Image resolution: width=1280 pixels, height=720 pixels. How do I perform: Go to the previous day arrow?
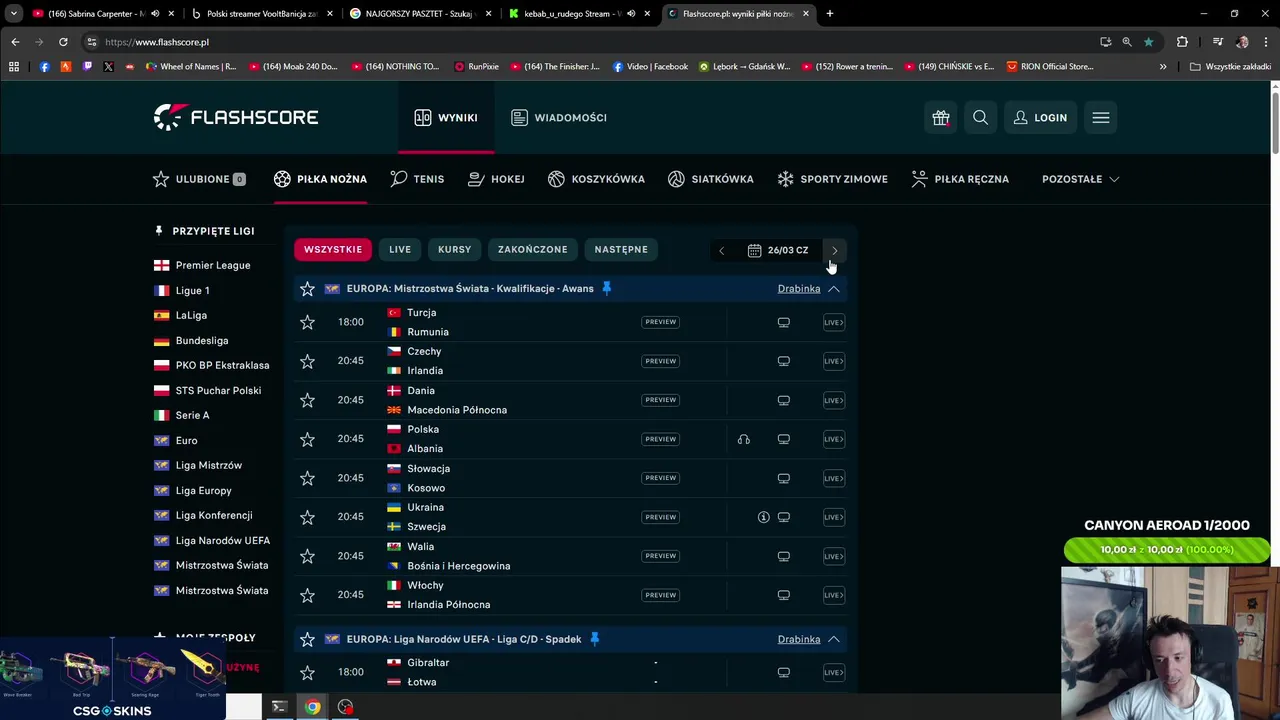721,250
